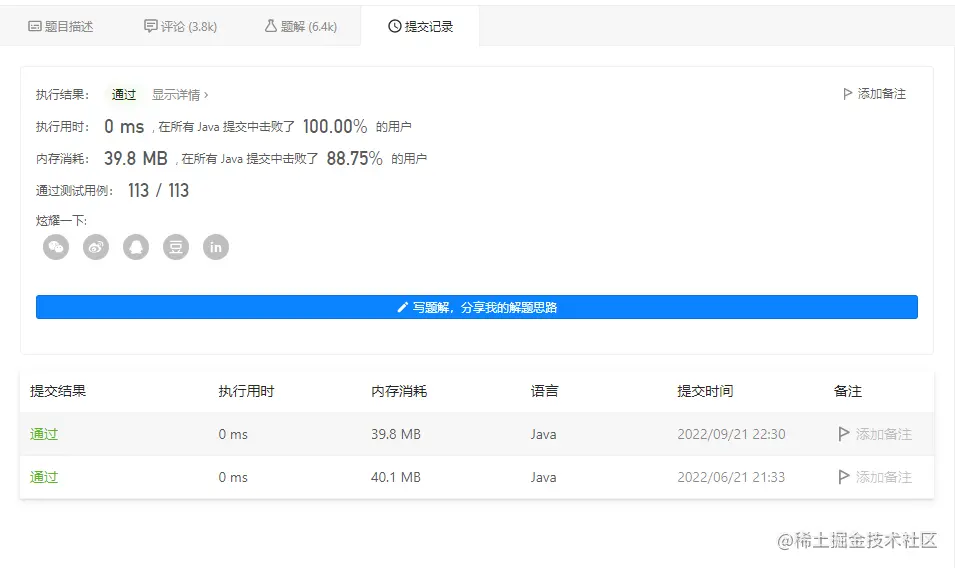955x568 pixels.
Task: Select the 提交记录 tab
Action: coord(420,26)
